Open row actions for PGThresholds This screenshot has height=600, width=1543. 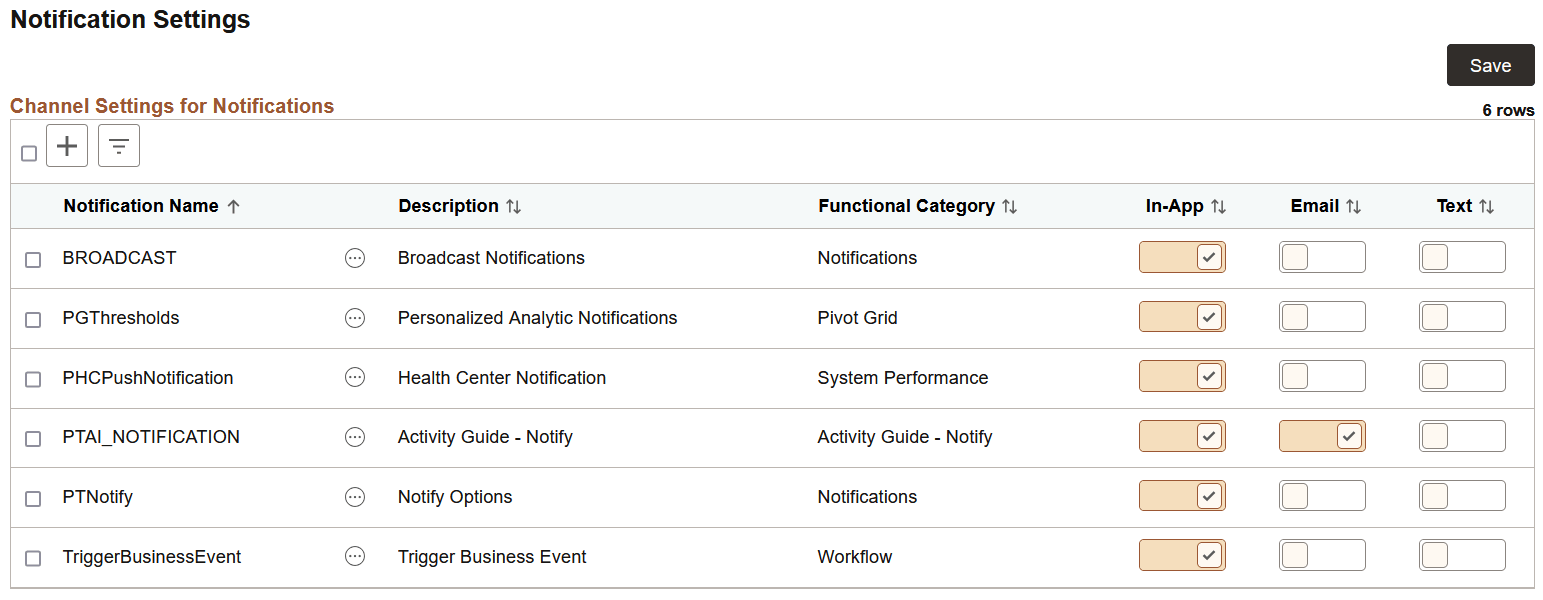coord(355,317)
